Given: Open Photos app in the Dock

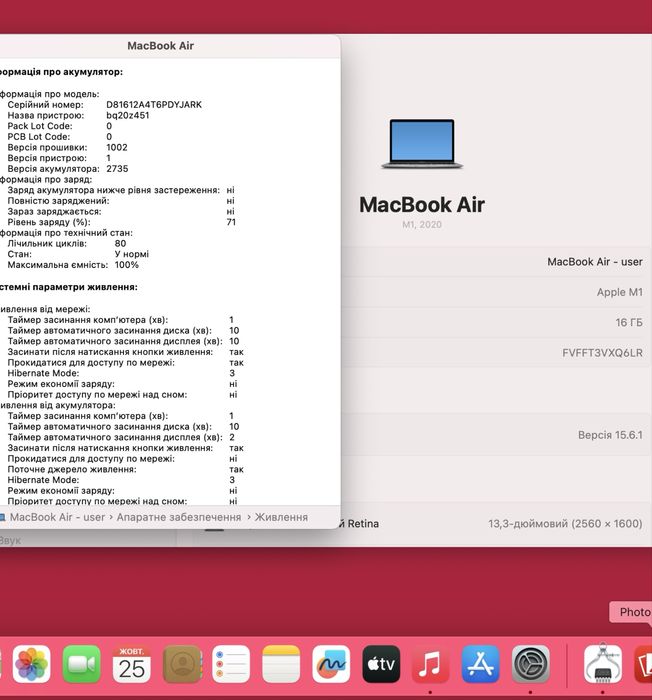Looking at the screenshot, I should (31, 664).
